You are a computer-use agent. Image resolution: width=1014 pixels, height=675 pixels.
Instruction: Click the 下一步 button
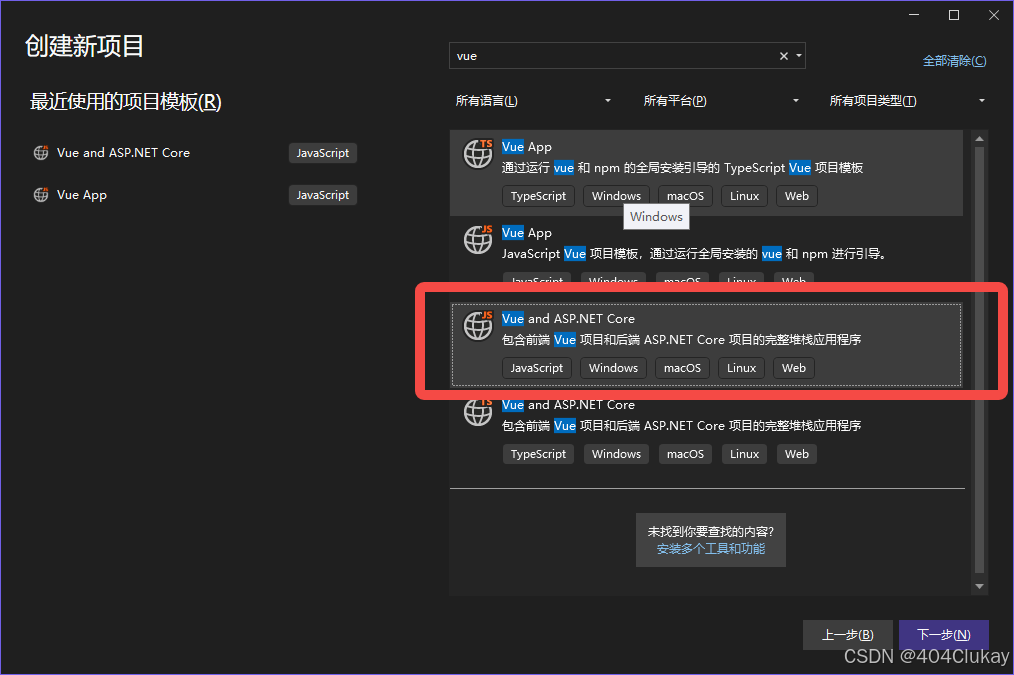(x=944, y=635)
